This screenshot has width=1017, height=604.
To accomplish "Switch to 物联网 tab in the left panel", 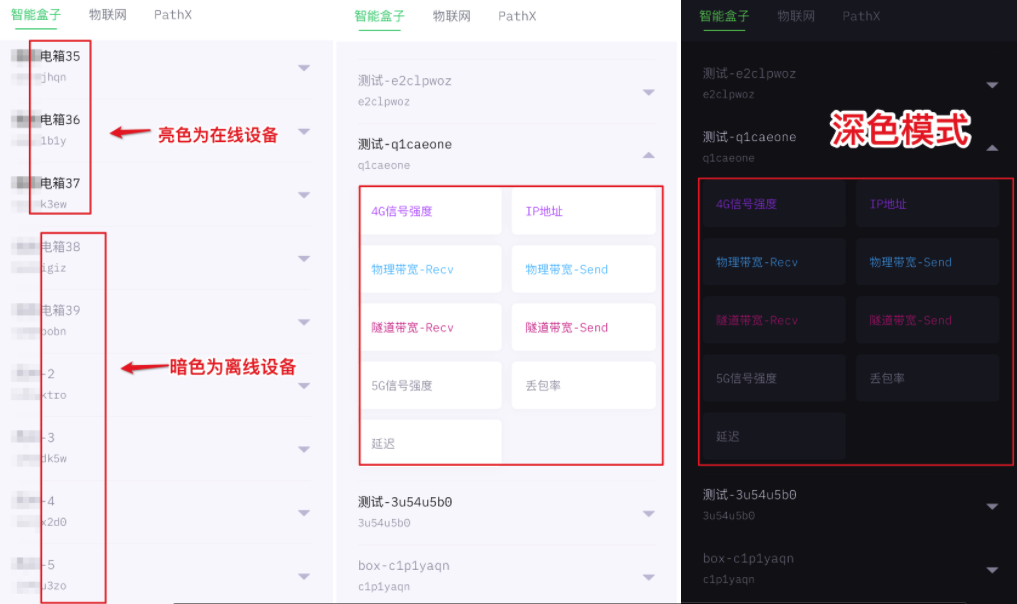I will pos(107,16).
